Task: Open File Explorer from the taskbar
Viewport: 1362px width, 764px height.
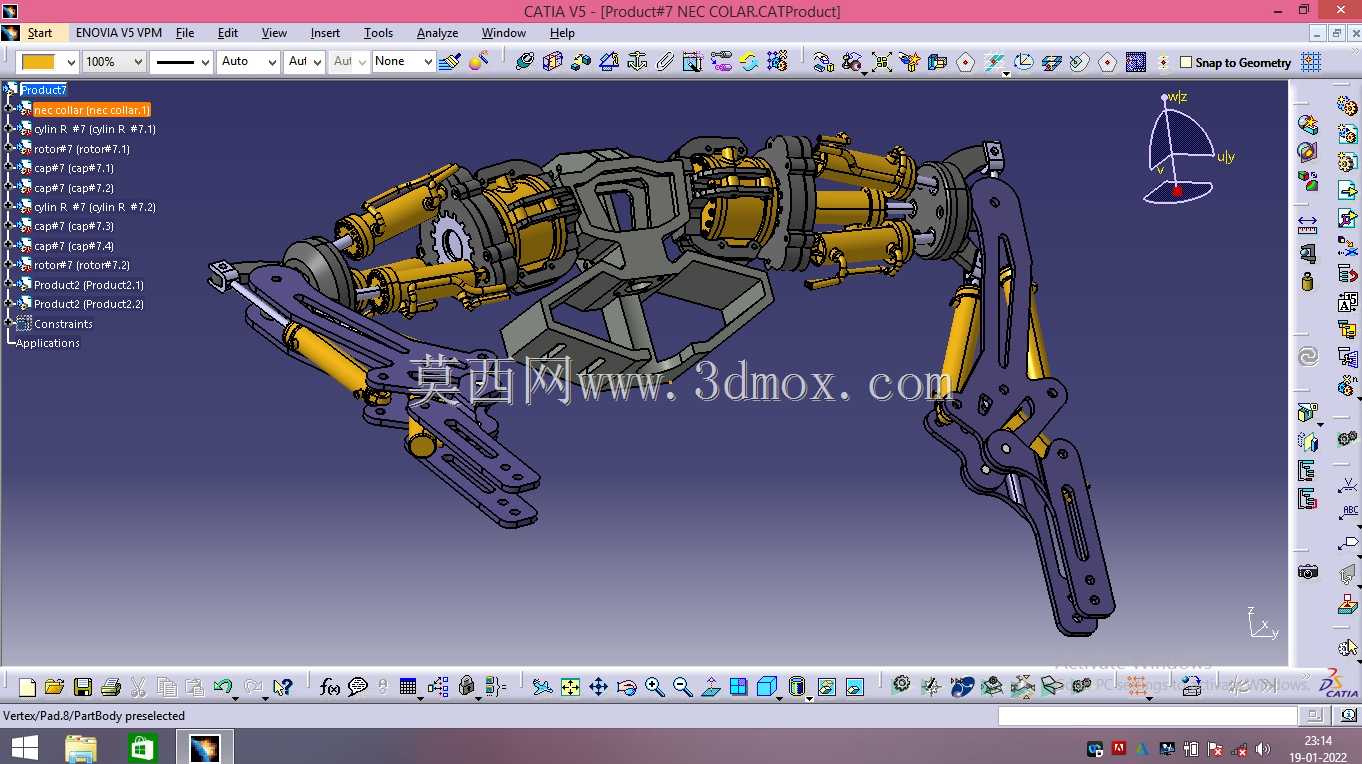Action: click(81, 748)
